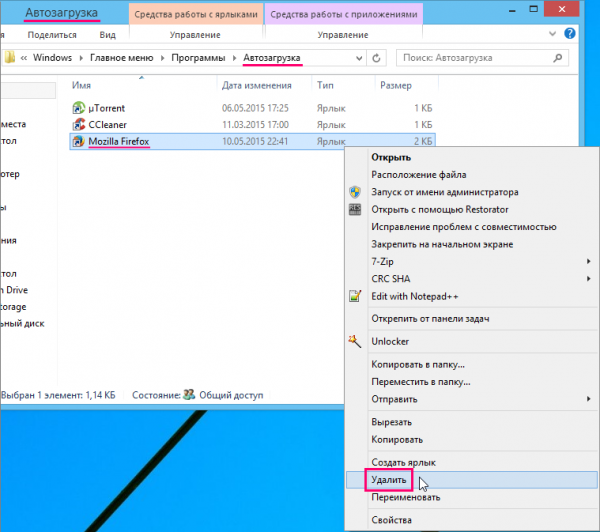Select Открыть с помощью Restorator

pyautogui.click(x=440, y=210)
